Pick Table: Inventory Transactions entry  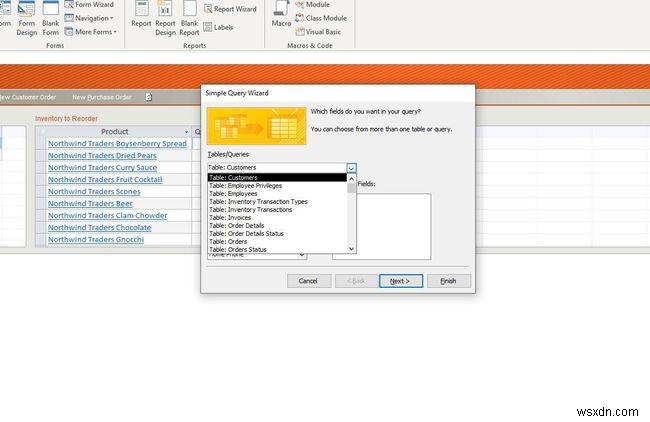click(277, 210)
